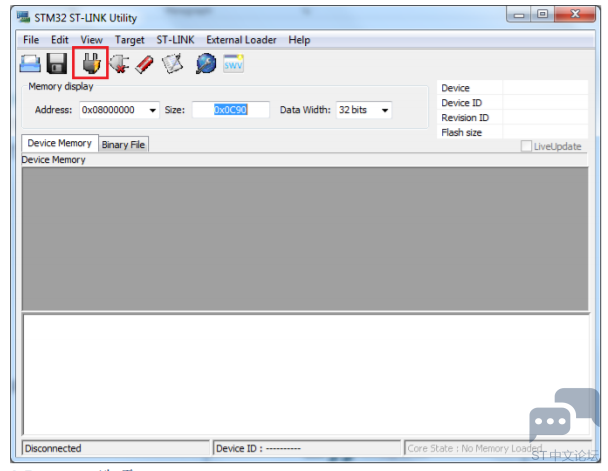
Task: Open ST website globe icon
Action: (x=206, y=64)
